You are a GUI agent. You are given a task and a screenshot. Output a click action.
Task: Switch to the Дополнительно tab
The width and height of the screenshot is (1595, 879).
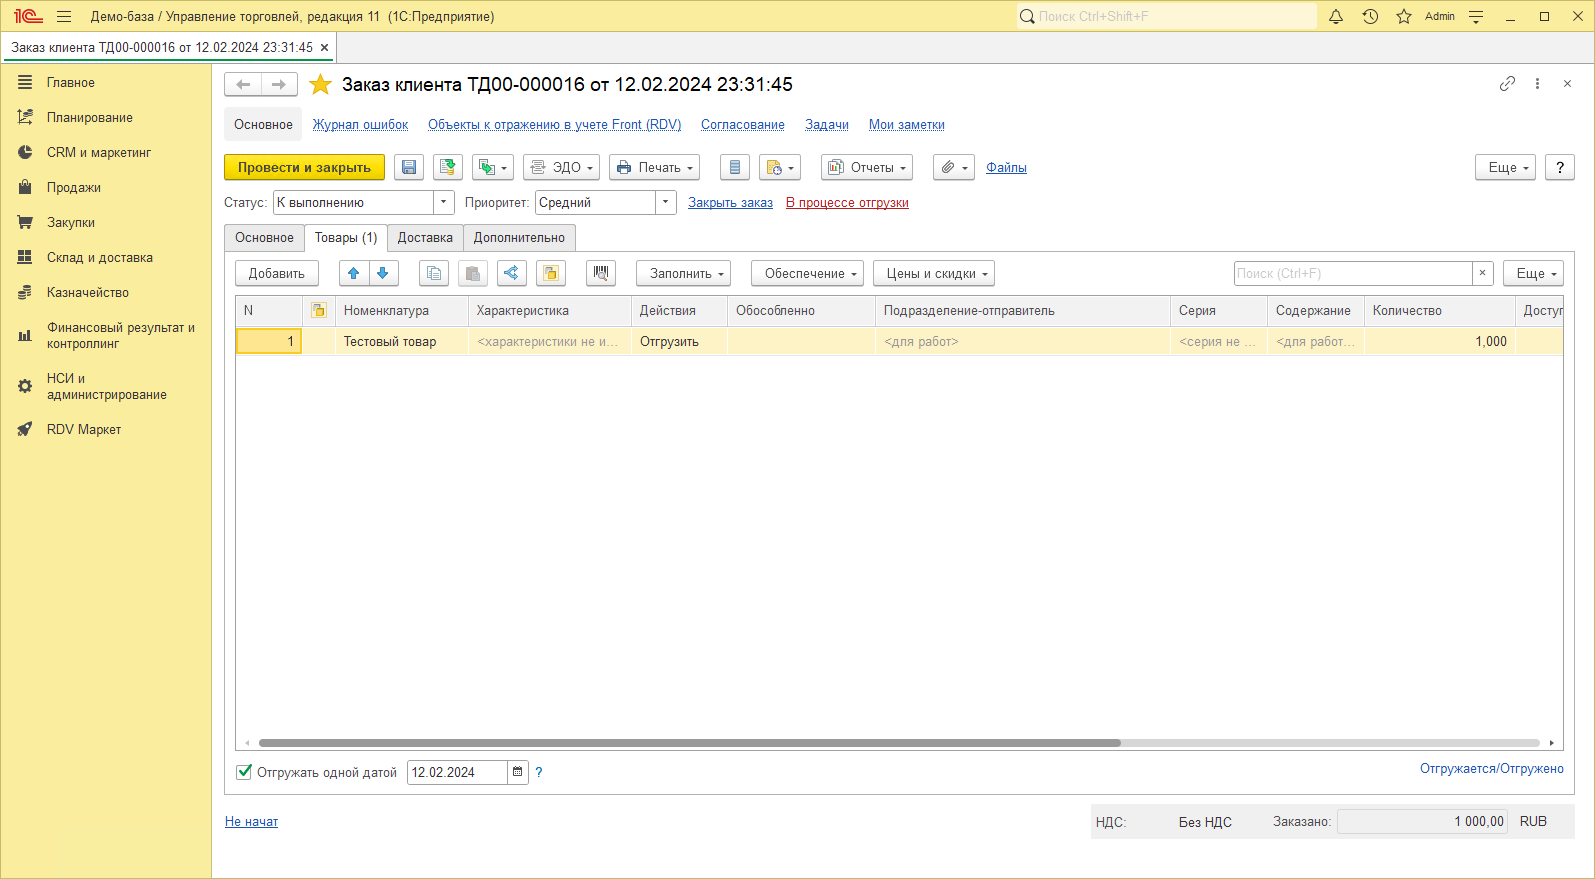[520, 238]
